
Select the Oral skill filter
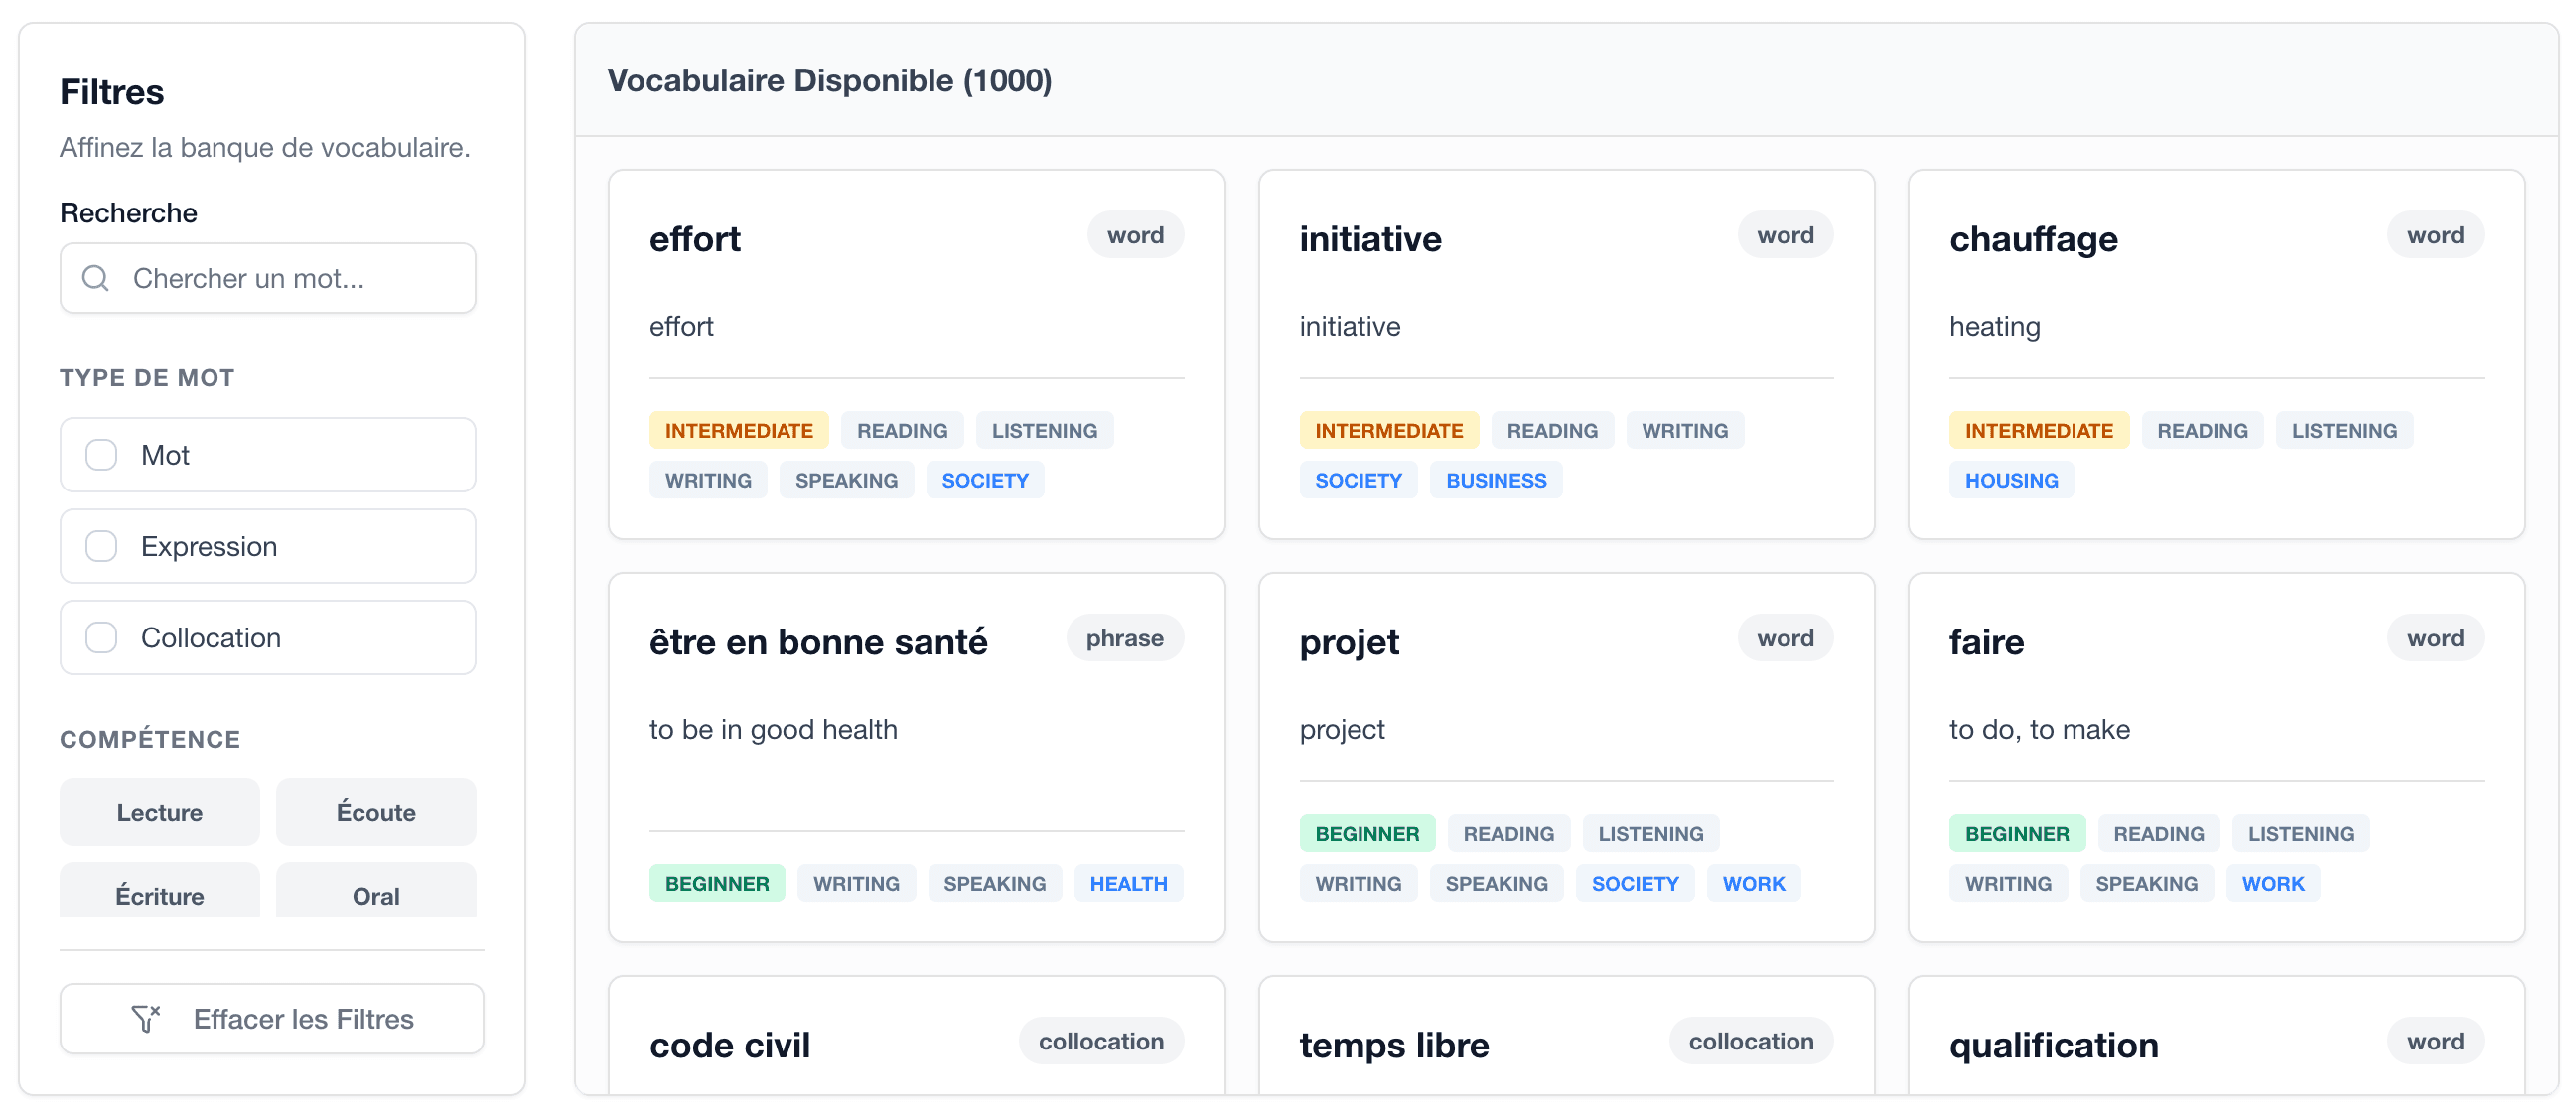pyautogui.click(x=376, y=892)
